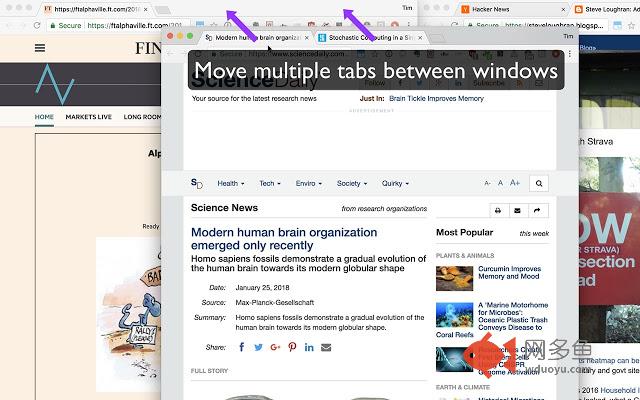Open the hamburger menu in the FT Alphaville window
Viewport: 640px width, 400px height.
pyautogui.click(x=40, y=48)
